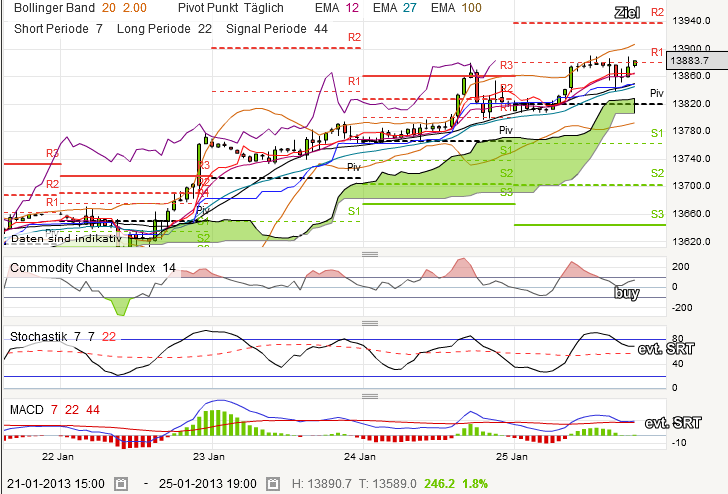Click the -10 value on MACD axis
Viewport: 728px width, 494px height.
point(679,442)
